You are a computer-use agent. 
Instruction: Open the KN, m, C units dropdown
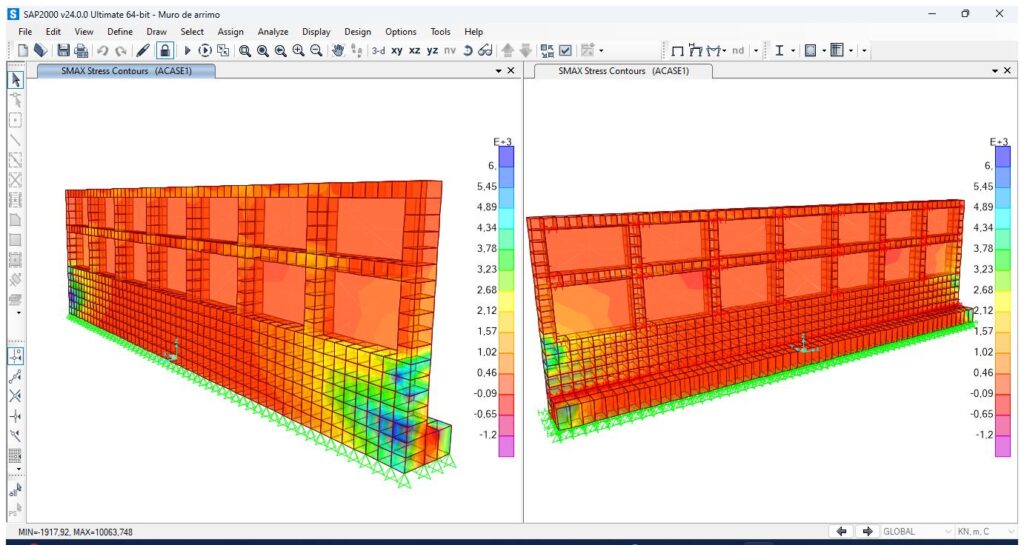tap(985, 532)
